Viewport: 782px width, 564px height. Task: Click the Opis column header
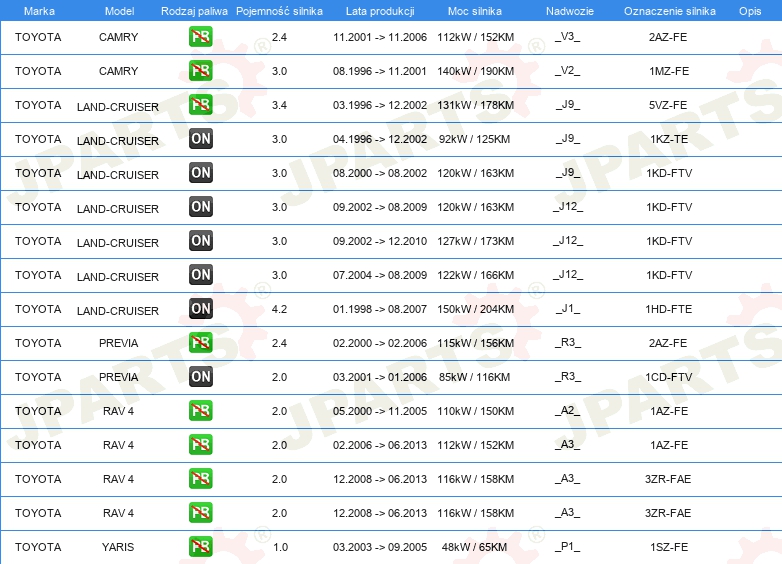(x=750, y=11)
